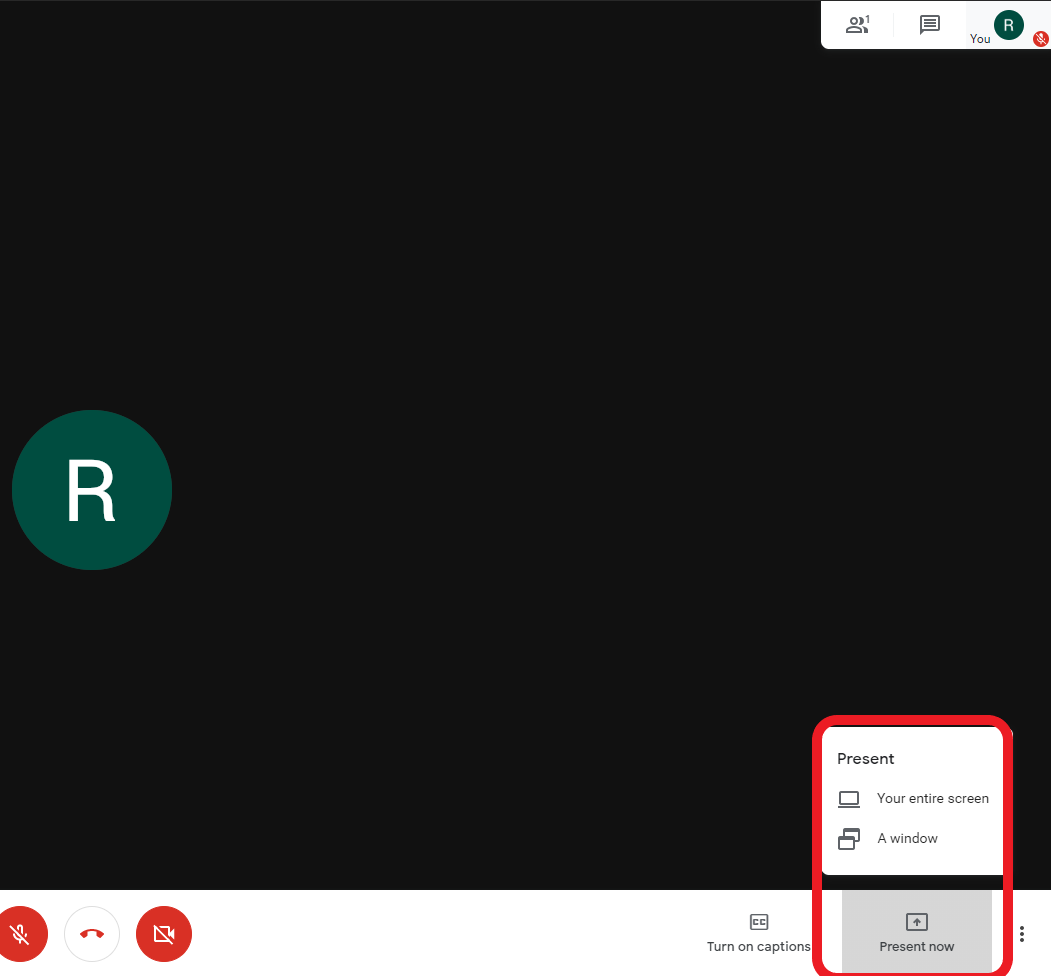Click the participant count number badge

click(x=868, y=18)
